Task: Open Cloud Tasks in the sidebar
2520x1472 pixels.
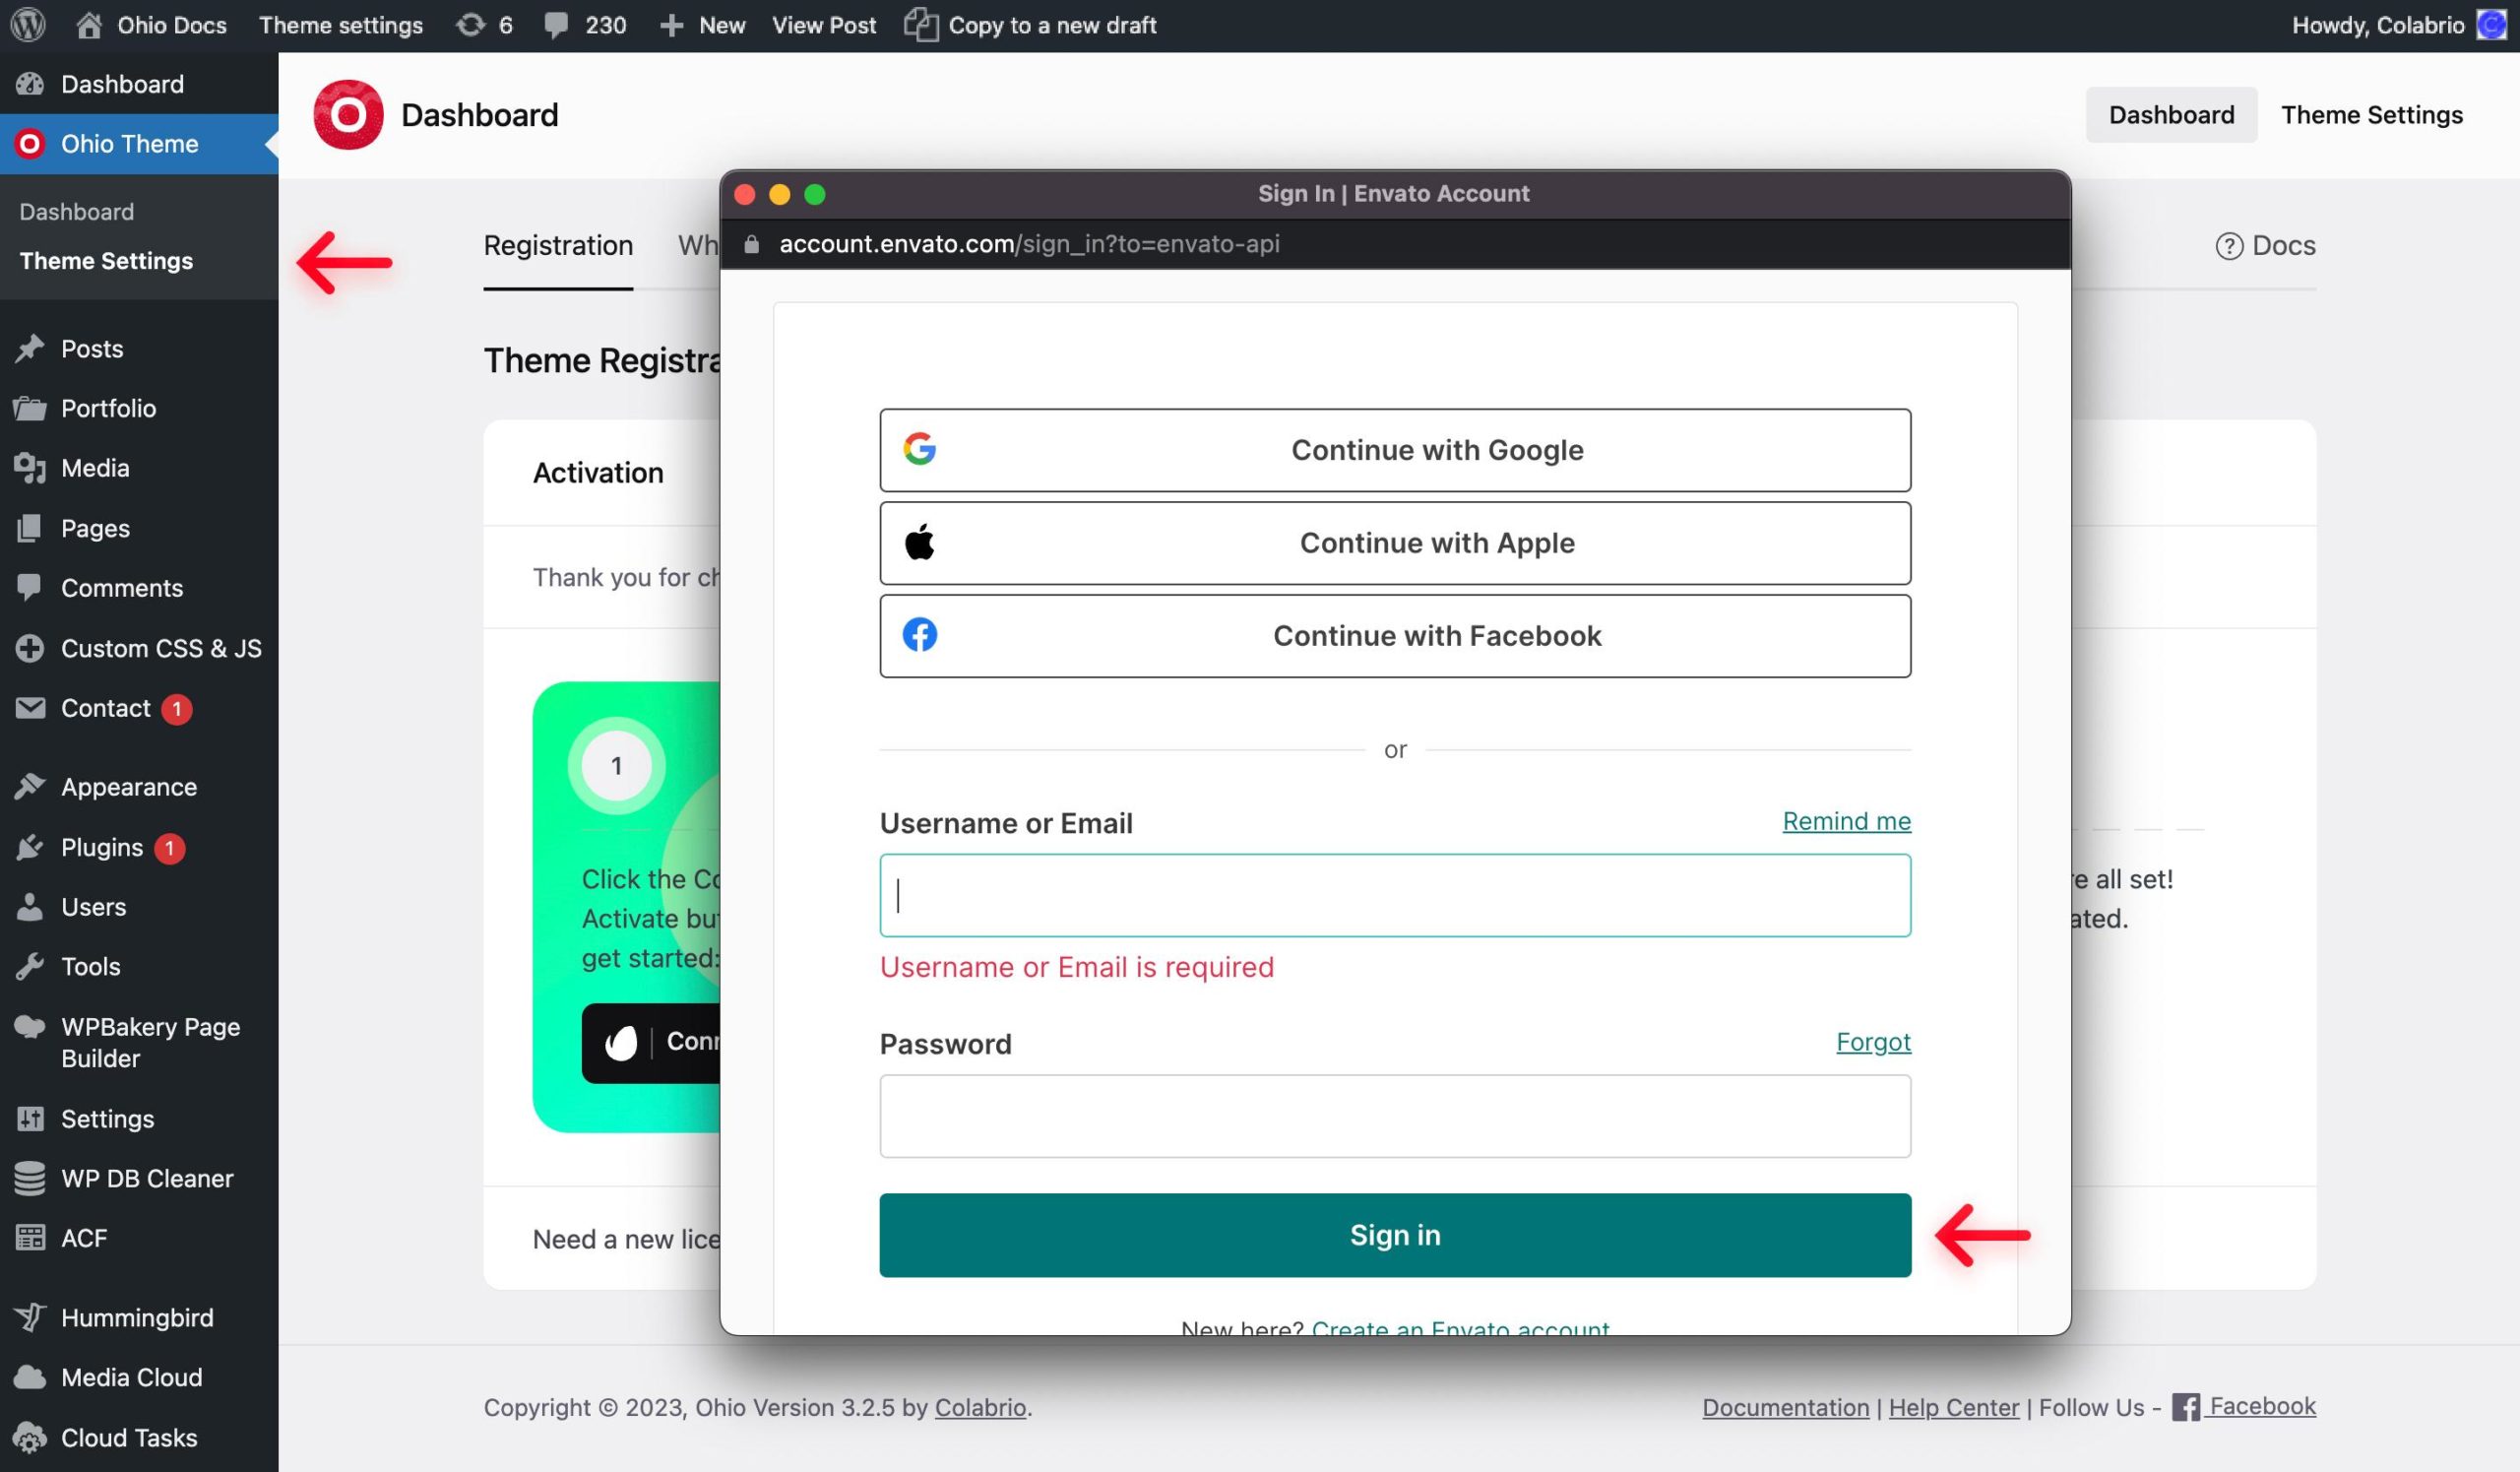Action: coord(139,1437)
